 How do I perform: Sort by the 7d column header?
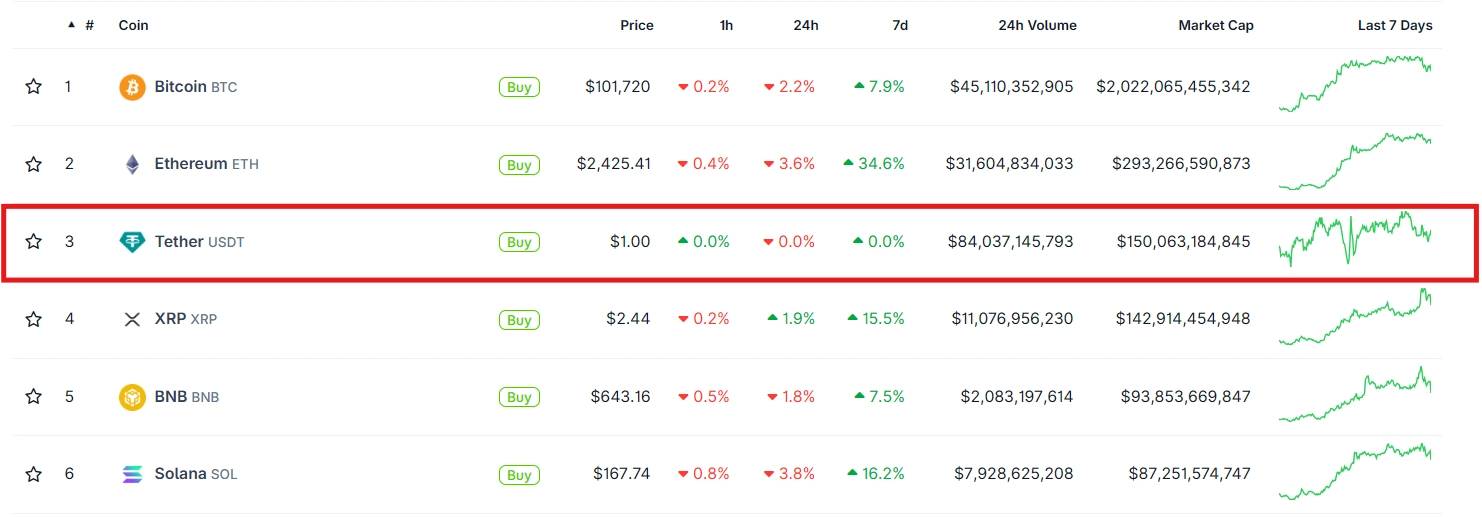900,25
